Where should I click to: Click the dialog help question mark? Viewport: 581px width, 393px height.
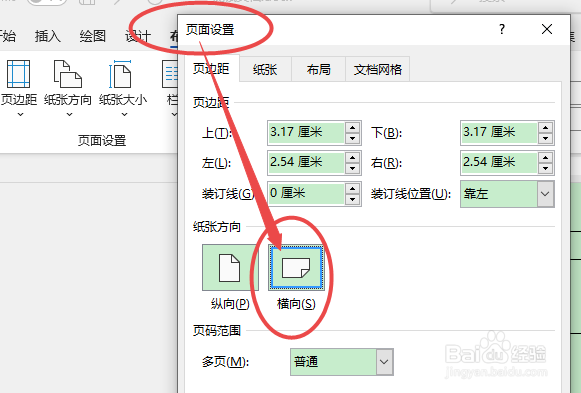(x=502, y=29)
